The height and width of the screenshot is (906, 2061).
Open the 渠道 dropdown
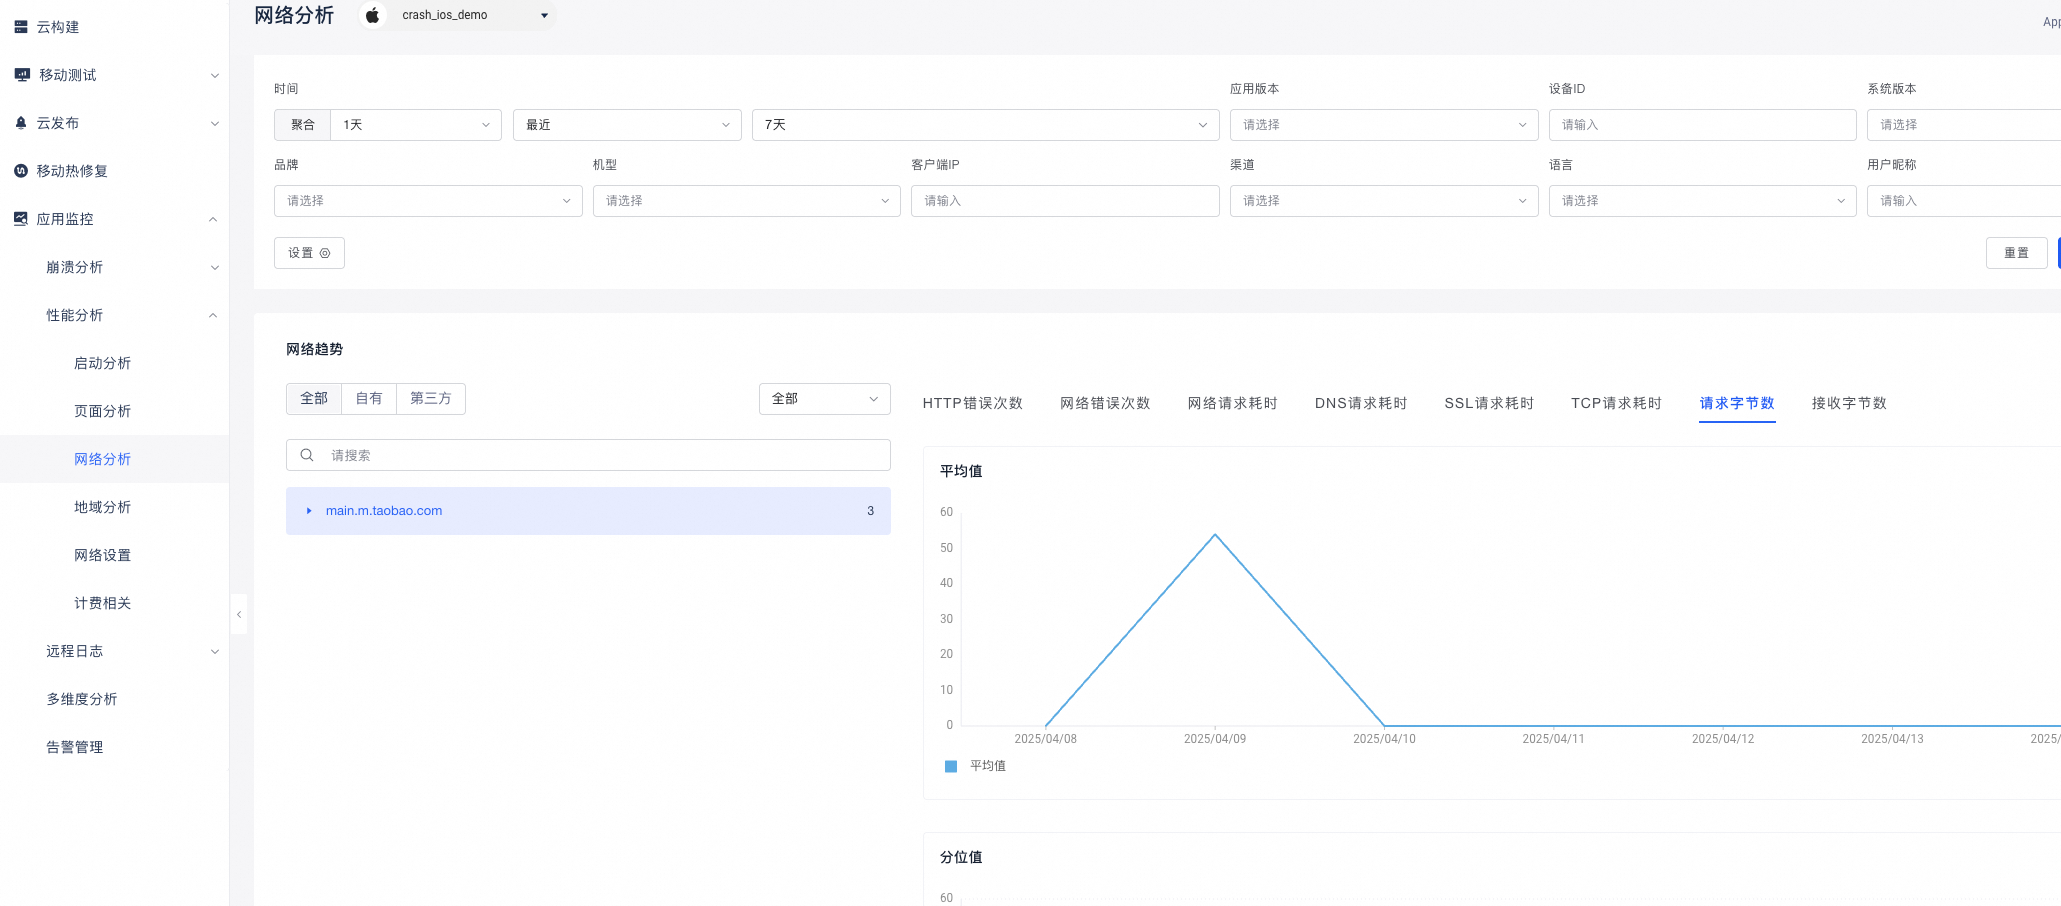pos(1383,201)
